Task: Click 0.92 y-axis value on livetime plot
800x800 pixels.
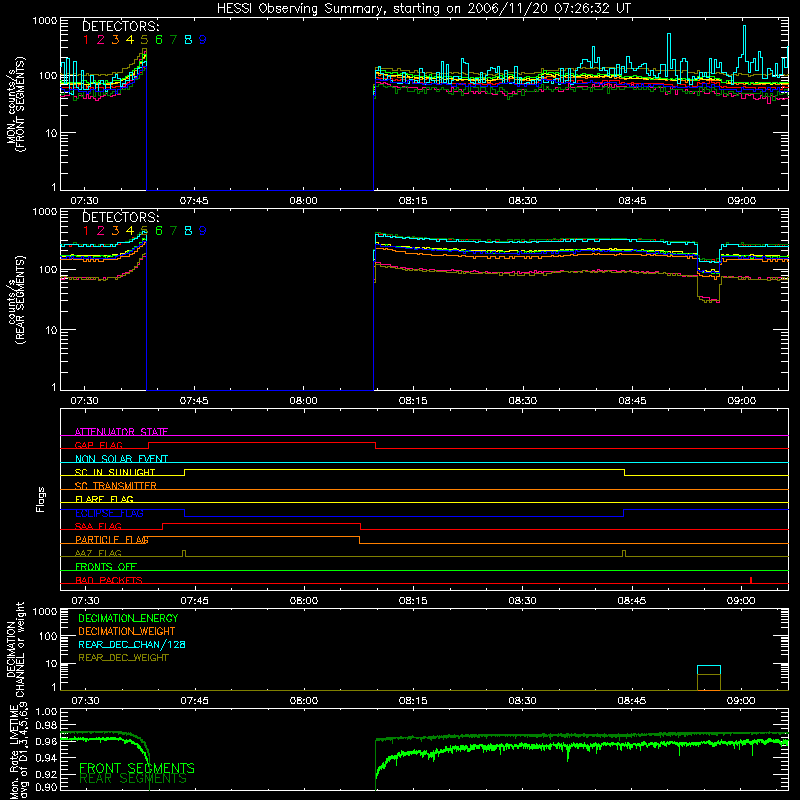Action: (46, 774)
